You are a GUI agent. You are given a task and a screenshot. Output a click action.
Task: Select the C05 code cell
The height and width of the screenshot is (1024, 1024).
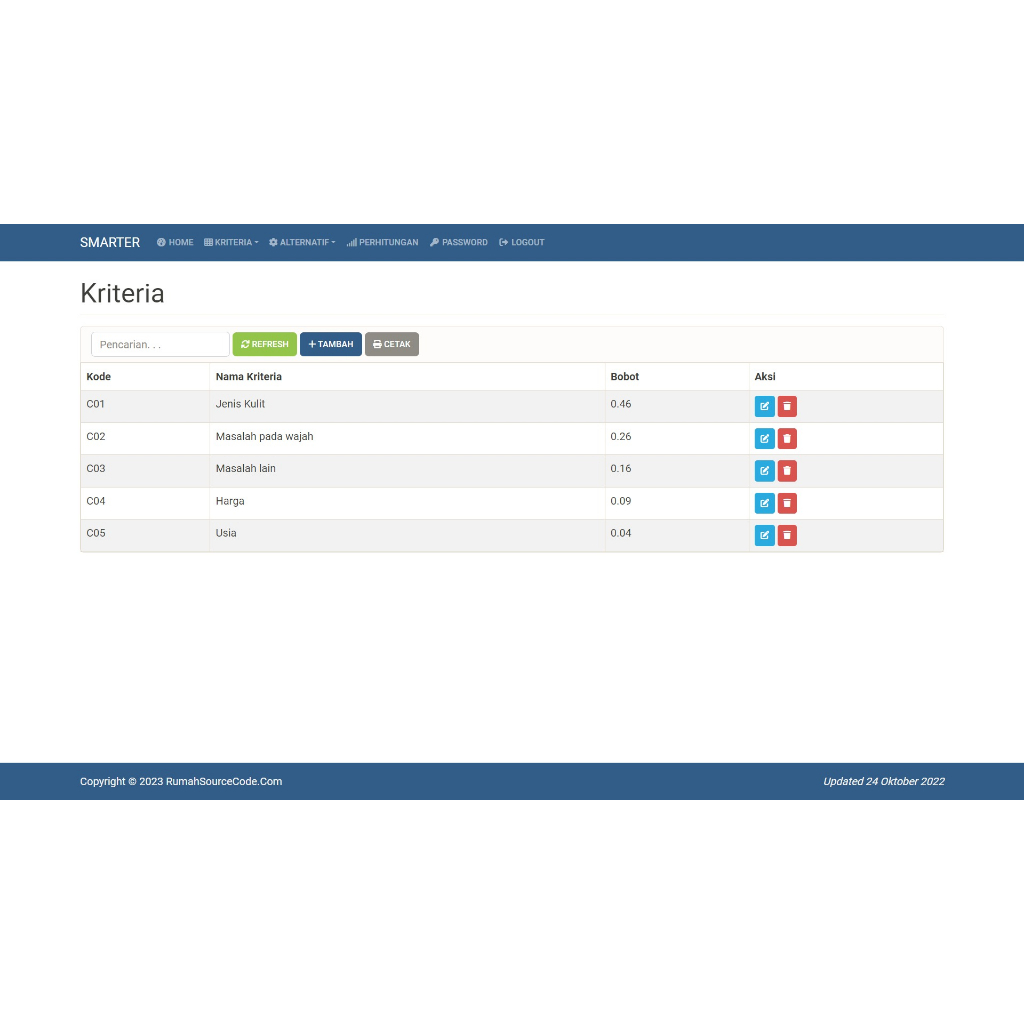click(x=145, y=536)
